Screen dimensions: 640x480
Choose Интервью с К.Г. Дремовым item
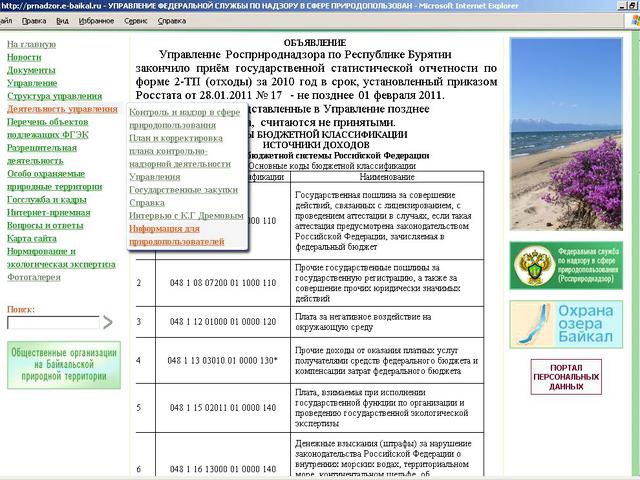point(186,216)
